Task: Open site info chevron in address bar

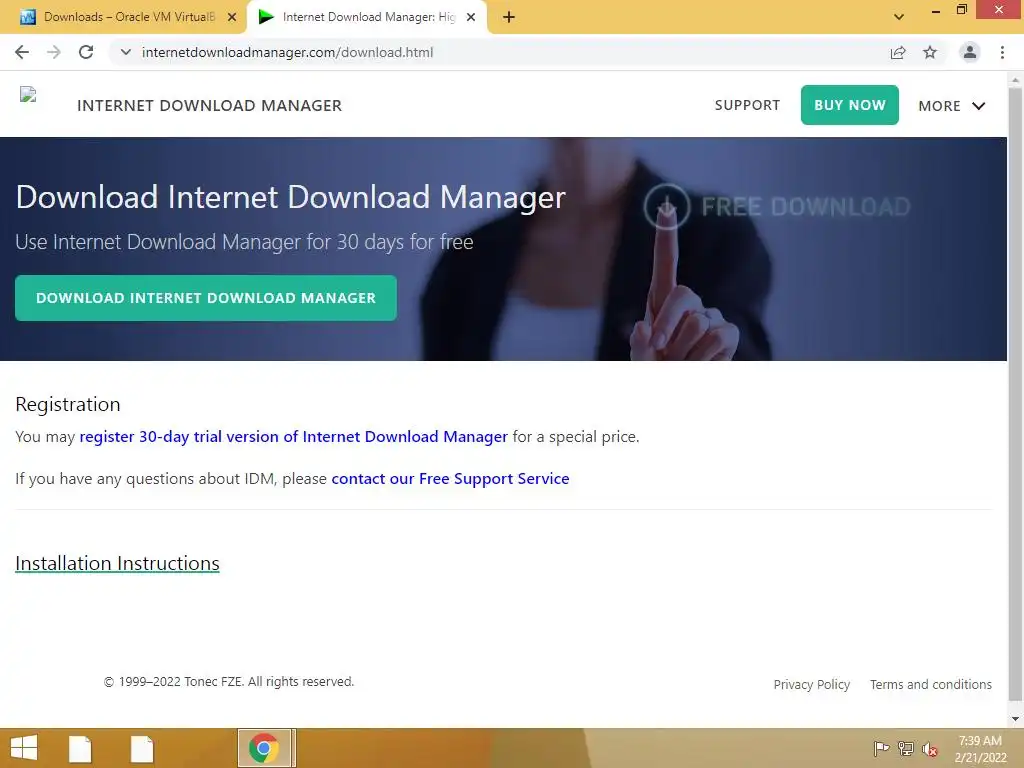Action: tap(125, 52)
